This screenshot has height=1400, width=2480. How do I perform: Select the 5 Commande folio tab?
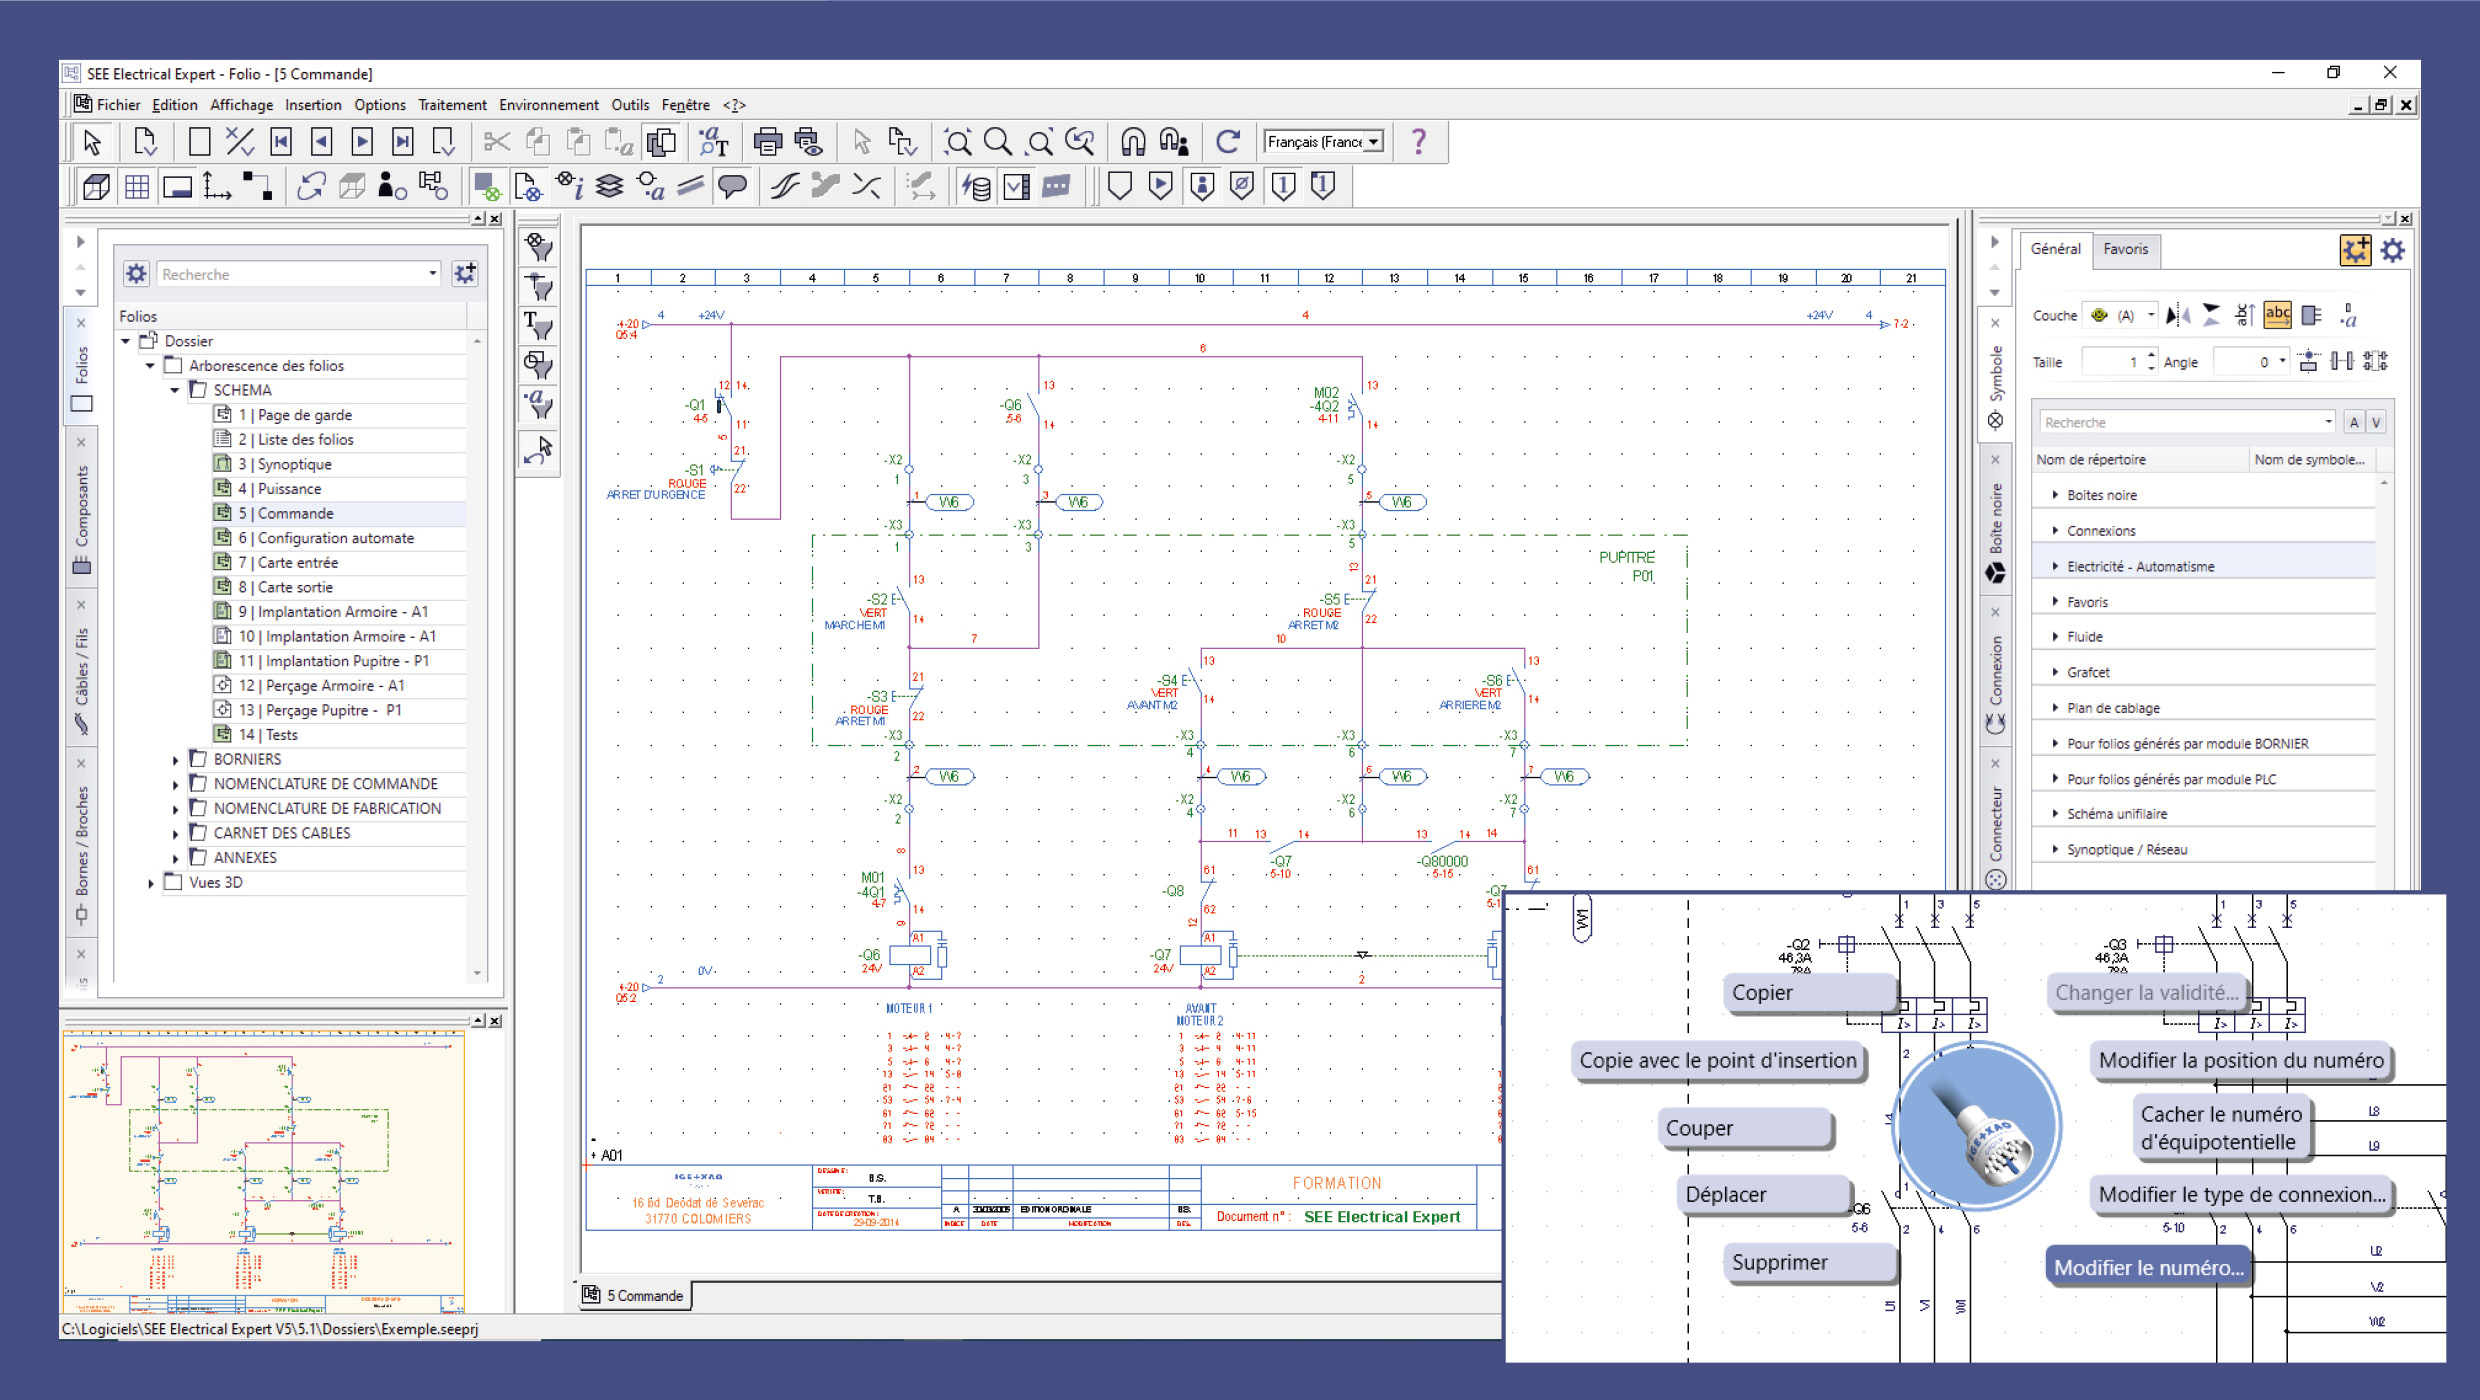point(636,1295)
